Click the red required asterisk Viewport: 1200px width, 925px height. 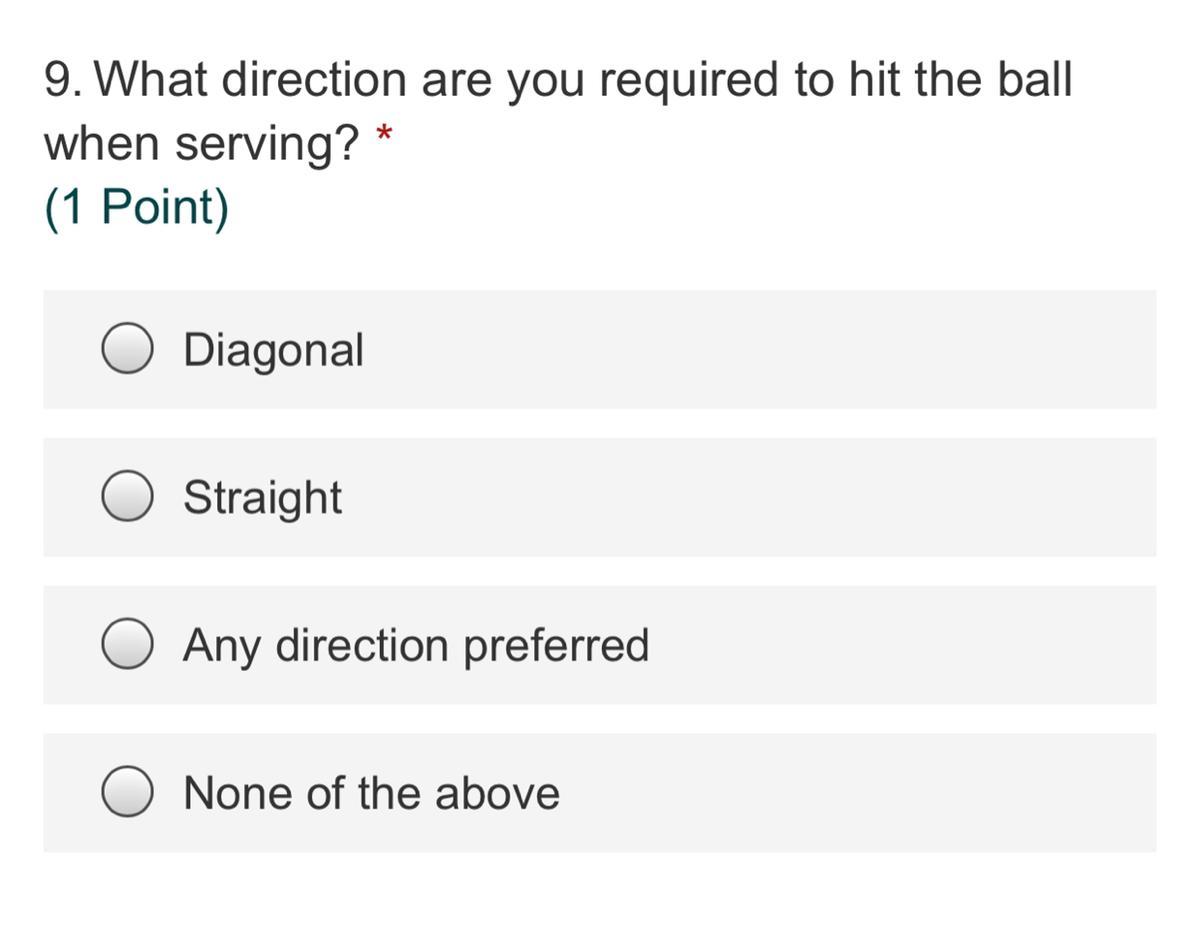coord(383,134)
